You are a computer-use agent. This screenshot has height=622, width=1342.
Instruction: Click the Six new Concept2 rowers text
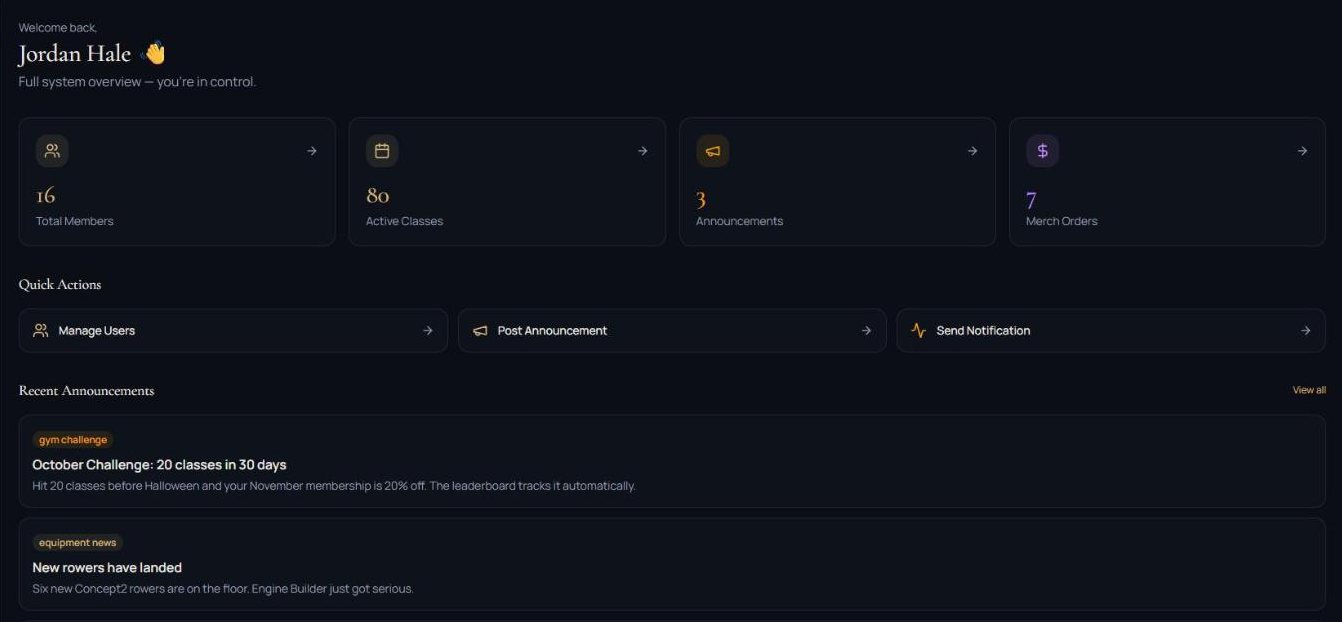tap(223, 589)
